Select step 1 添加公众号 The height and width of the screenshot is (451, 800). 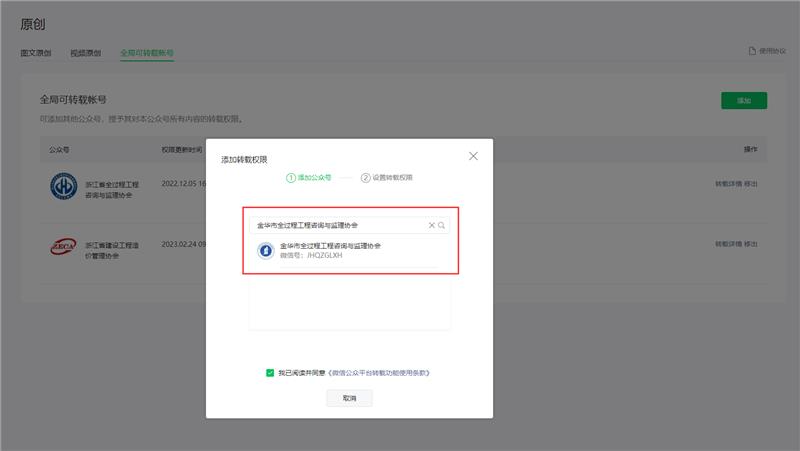pos(309,178)
